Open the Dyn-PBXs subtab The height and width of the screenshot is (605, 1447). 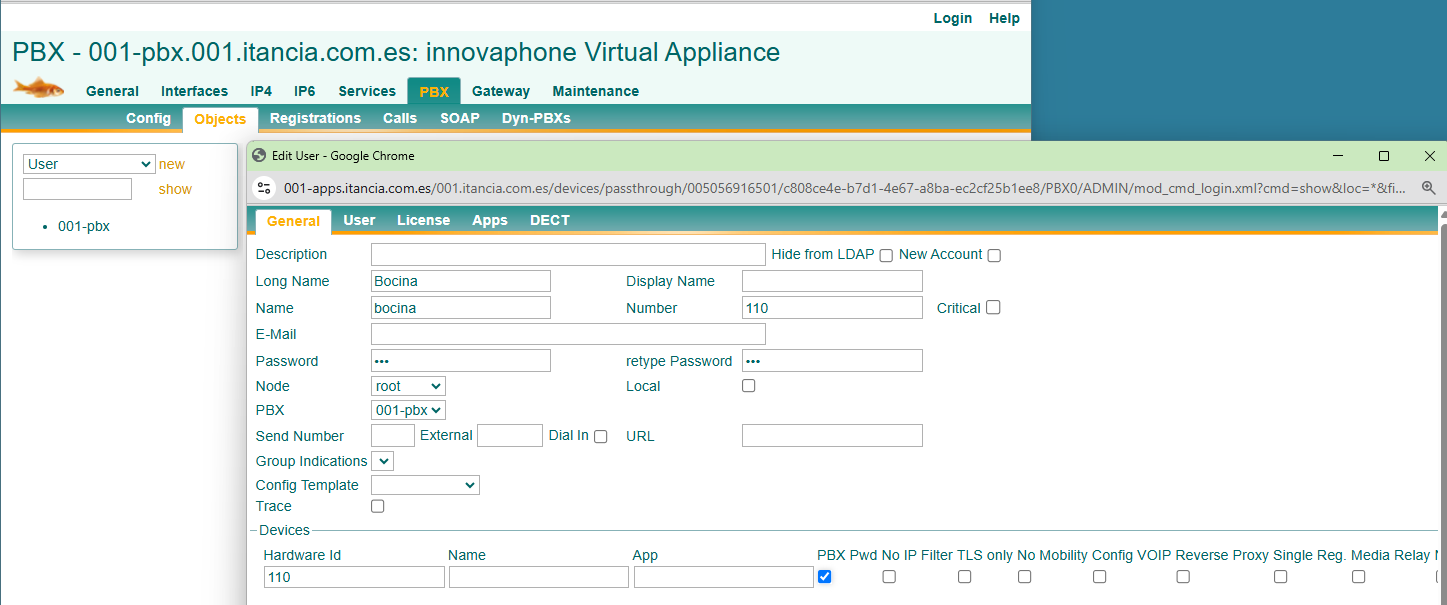[x=536, y=118]
